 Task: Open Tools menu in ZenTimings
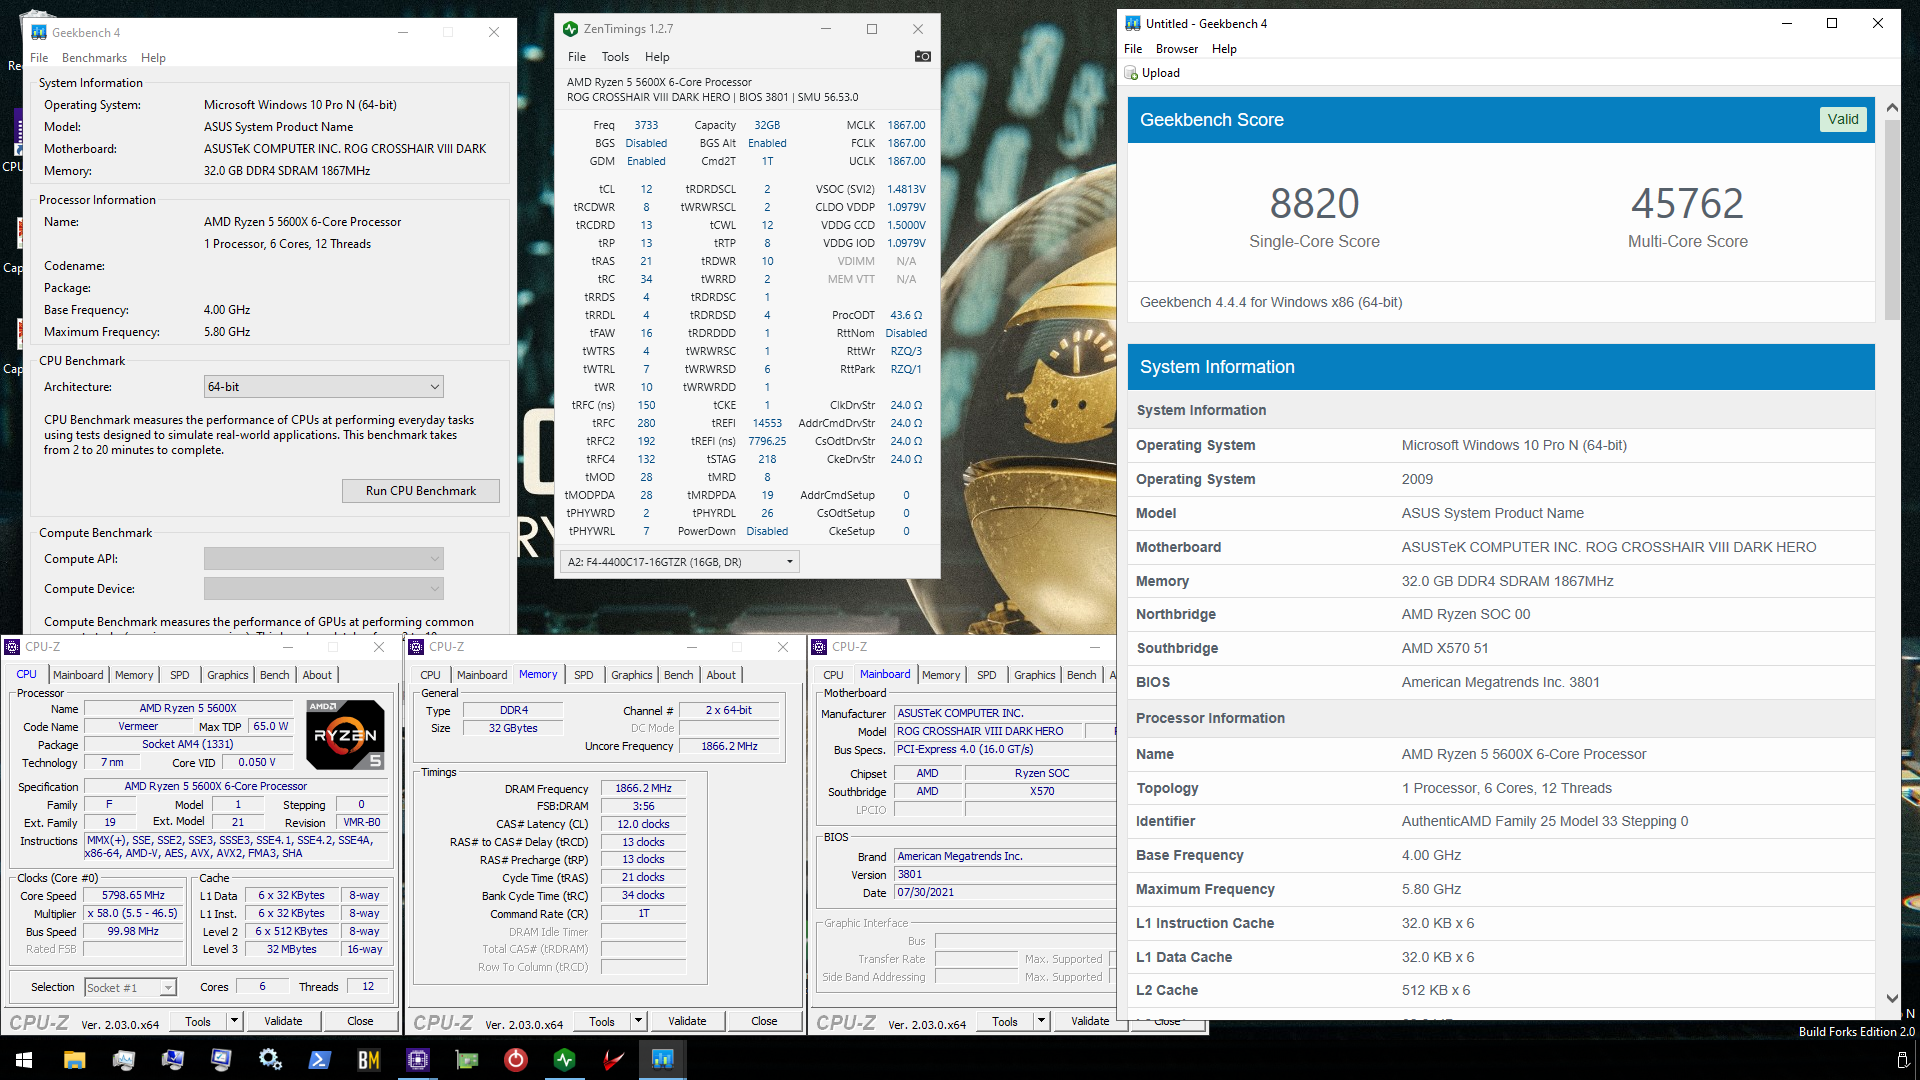click(615, 57)
